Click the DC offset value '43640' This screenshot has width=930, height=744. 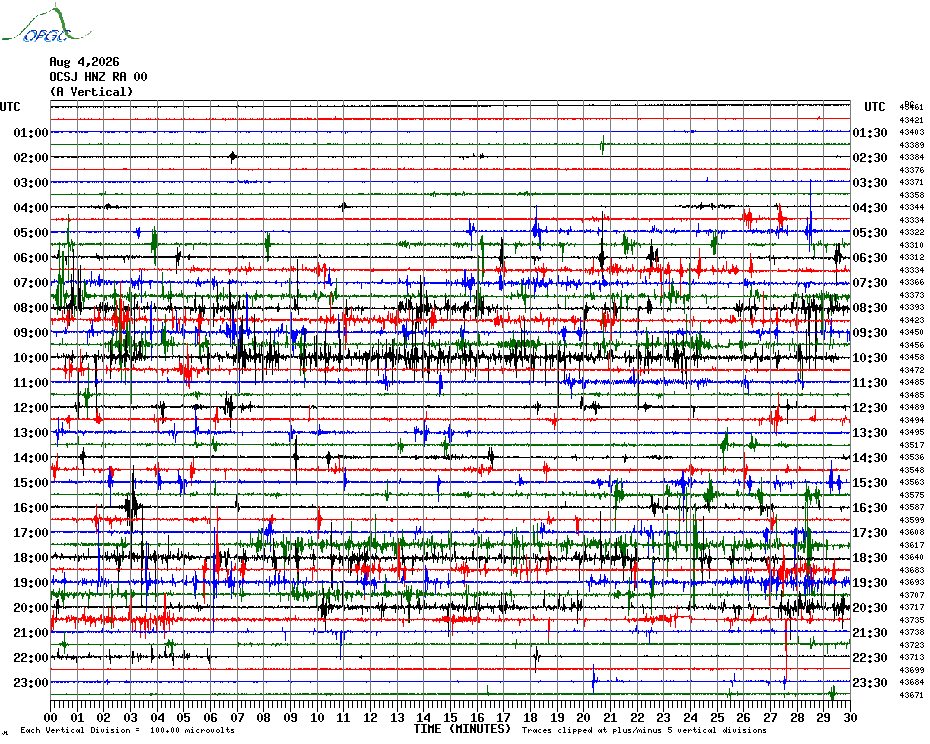click(912, 558)
